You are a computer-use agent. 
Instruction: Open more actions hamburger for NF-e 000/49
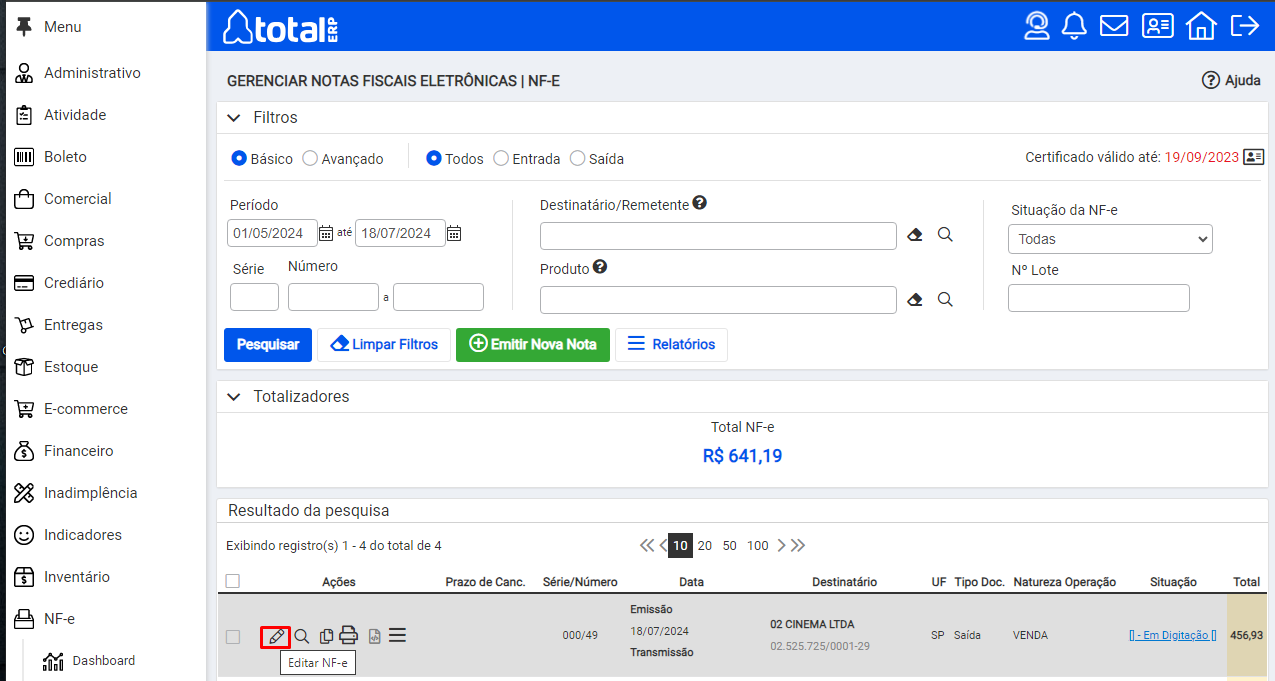pyautogui.click(x=397, y=635)
